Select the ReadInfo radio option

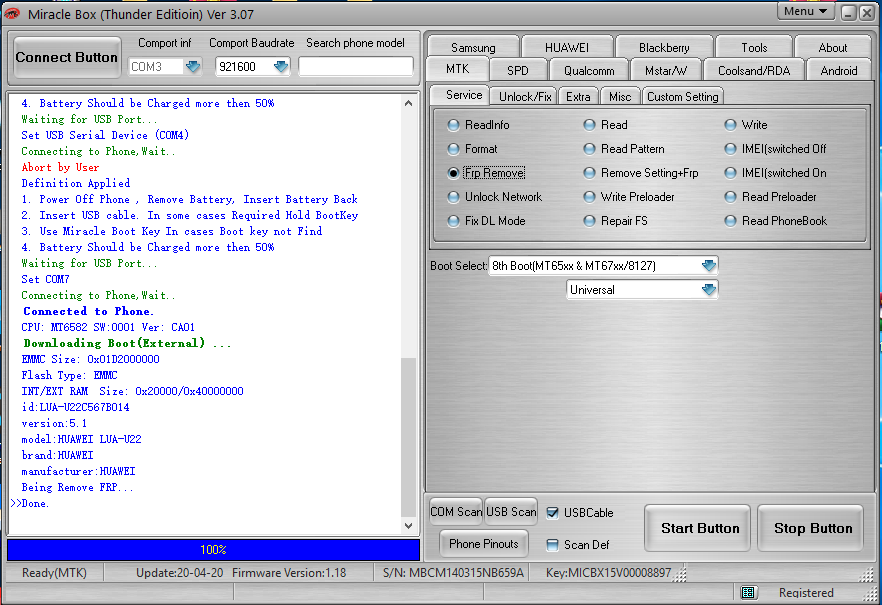[453, 125]
